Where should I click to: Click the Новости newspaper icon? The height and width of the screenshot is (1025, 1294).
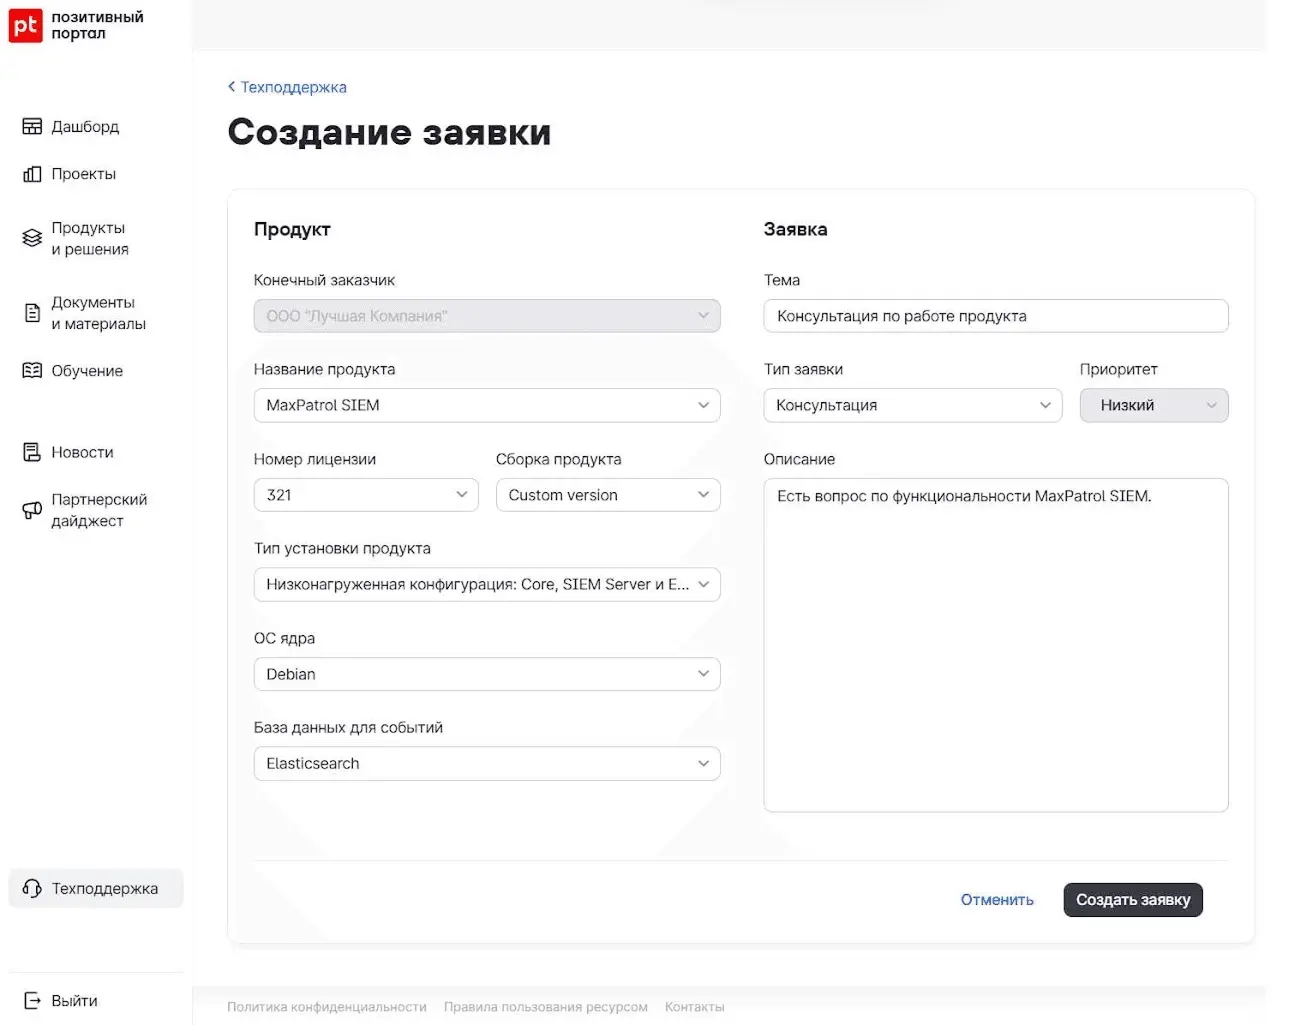coord(32,452)
